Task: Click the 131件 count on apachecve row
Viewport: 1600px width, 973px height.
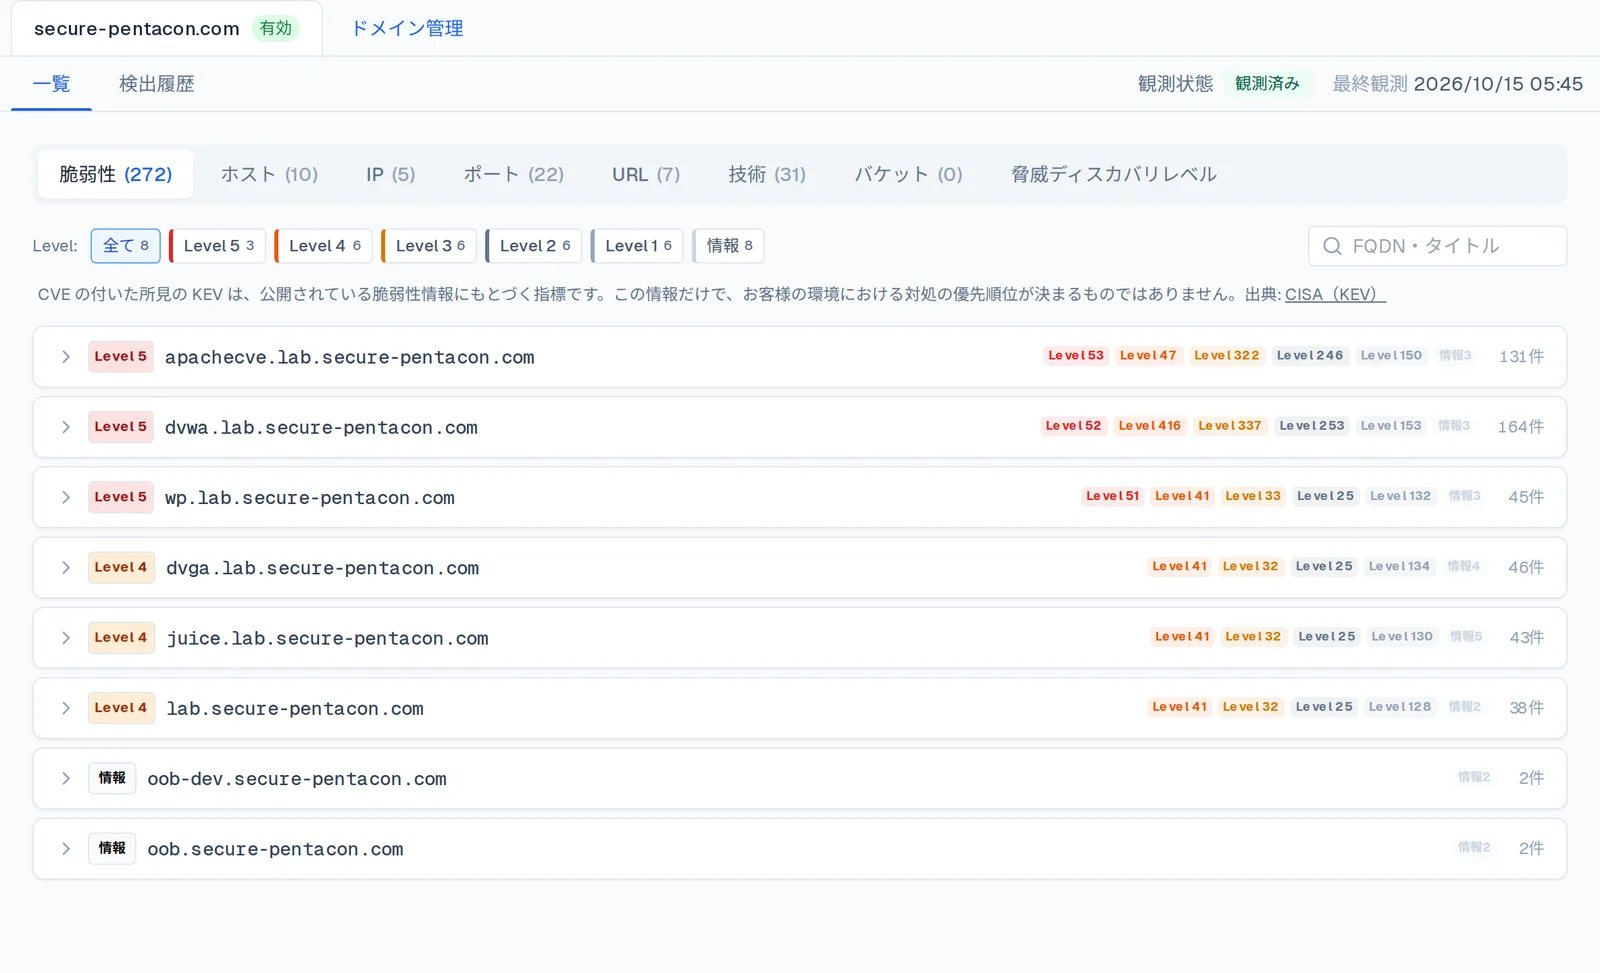Action: click(x=1521, y=357)
